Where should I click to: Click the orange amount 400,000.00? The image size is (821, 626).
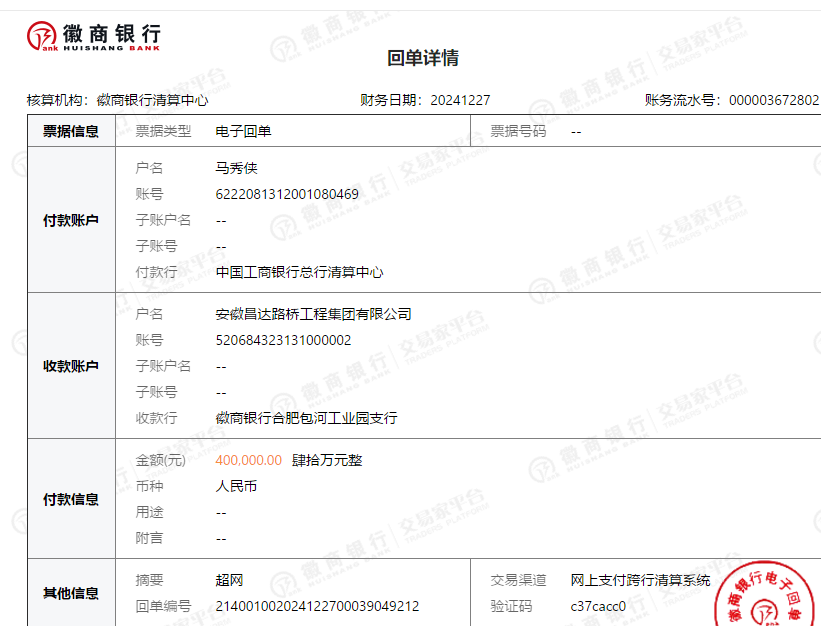(x=248, y=460)
